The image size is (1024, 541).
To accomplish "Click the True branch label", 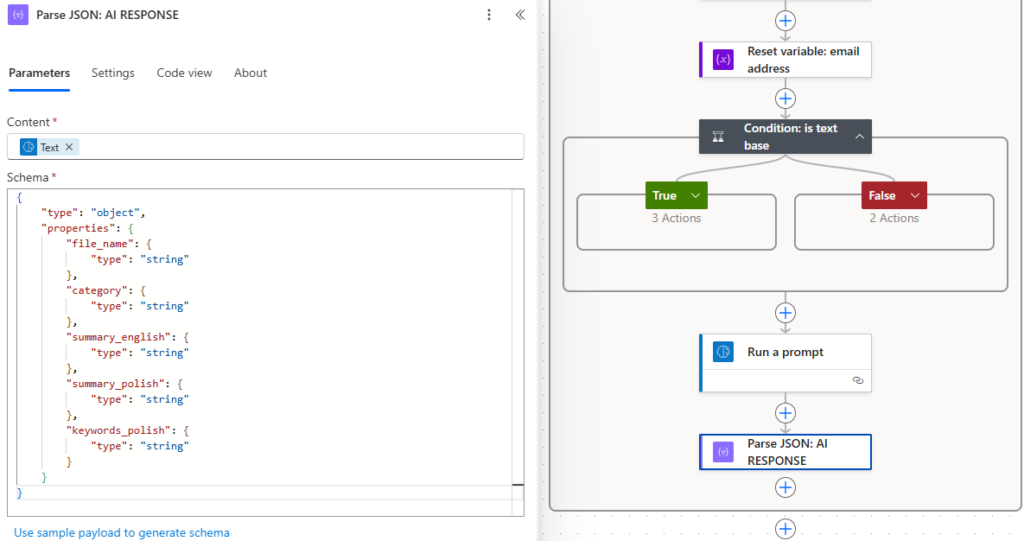I will click(x=664, y=195).
